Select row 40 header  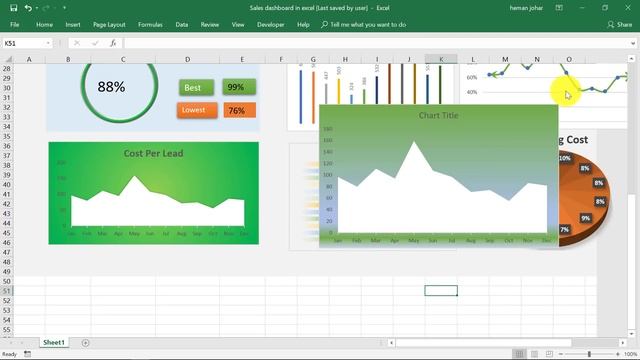click(7, 184)
